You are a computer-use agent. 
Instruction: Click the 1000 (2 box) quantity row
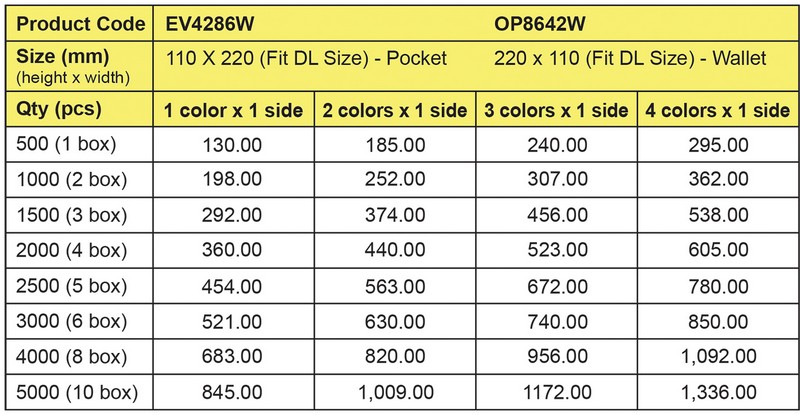(x=402, y=180)
